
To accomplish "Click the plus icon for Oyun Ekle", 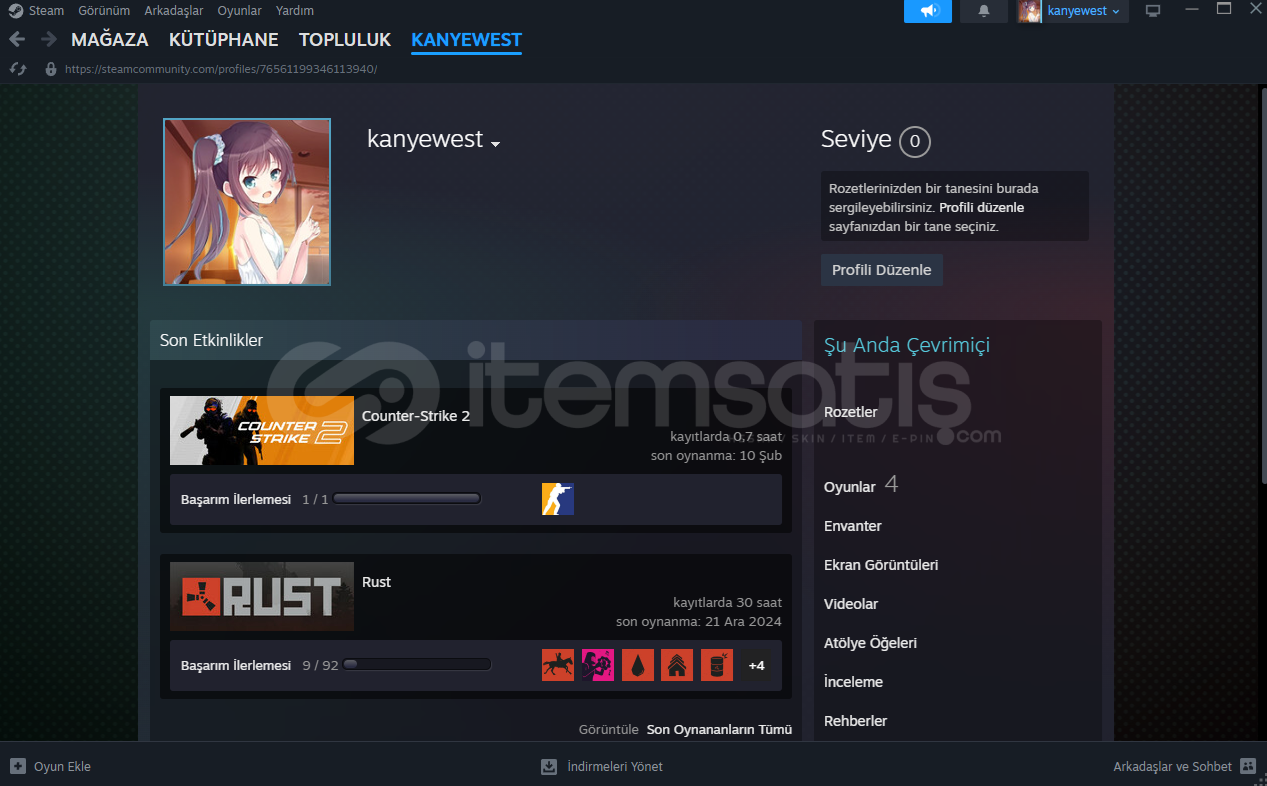I will (x=18, y=766).
